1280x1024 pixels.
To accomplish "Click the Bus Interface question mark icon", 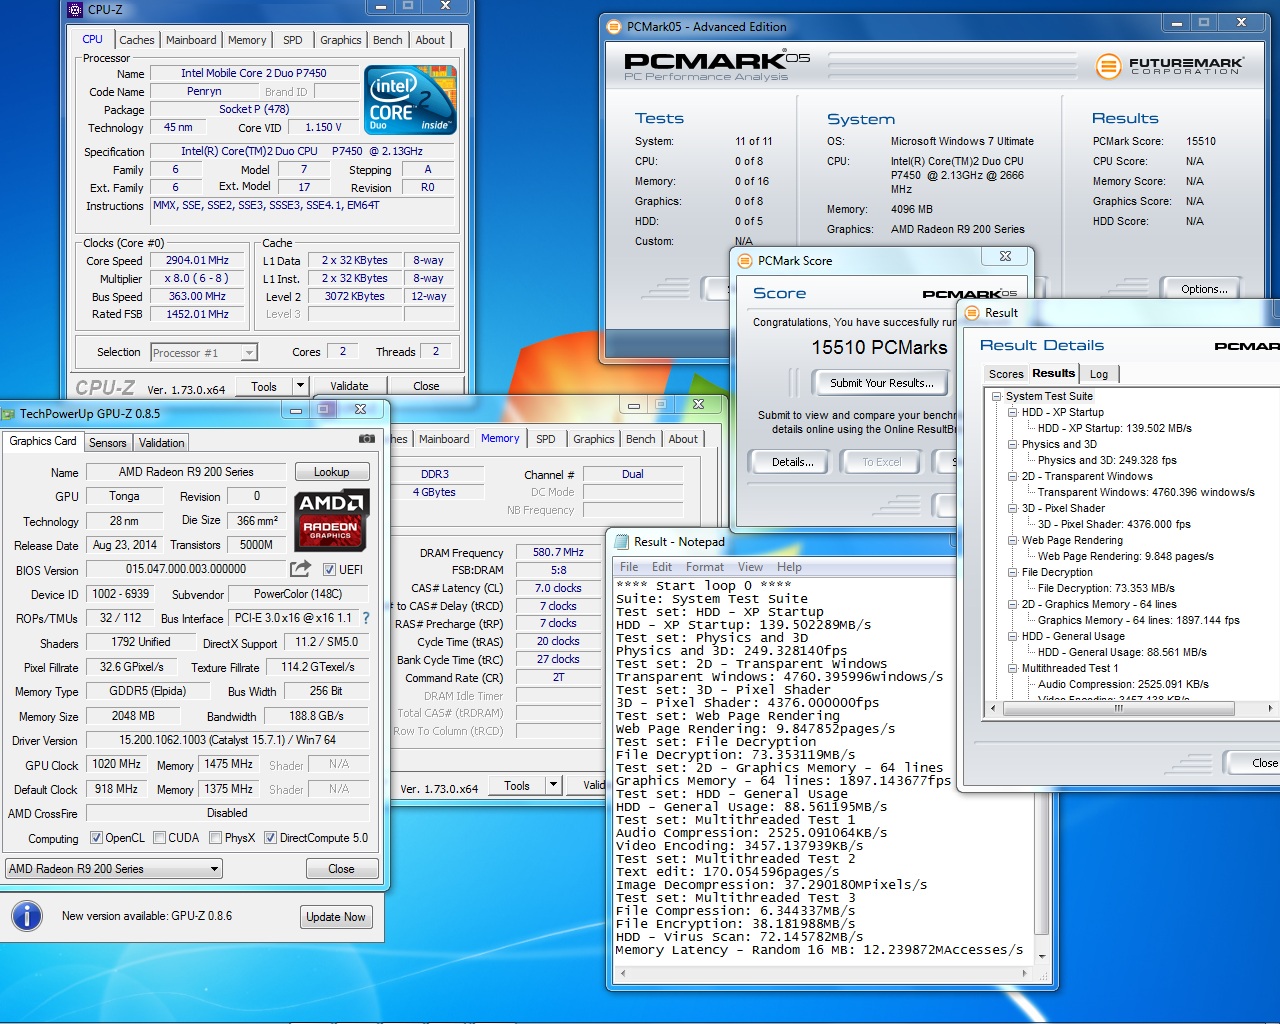I will [x=366, y=618].
